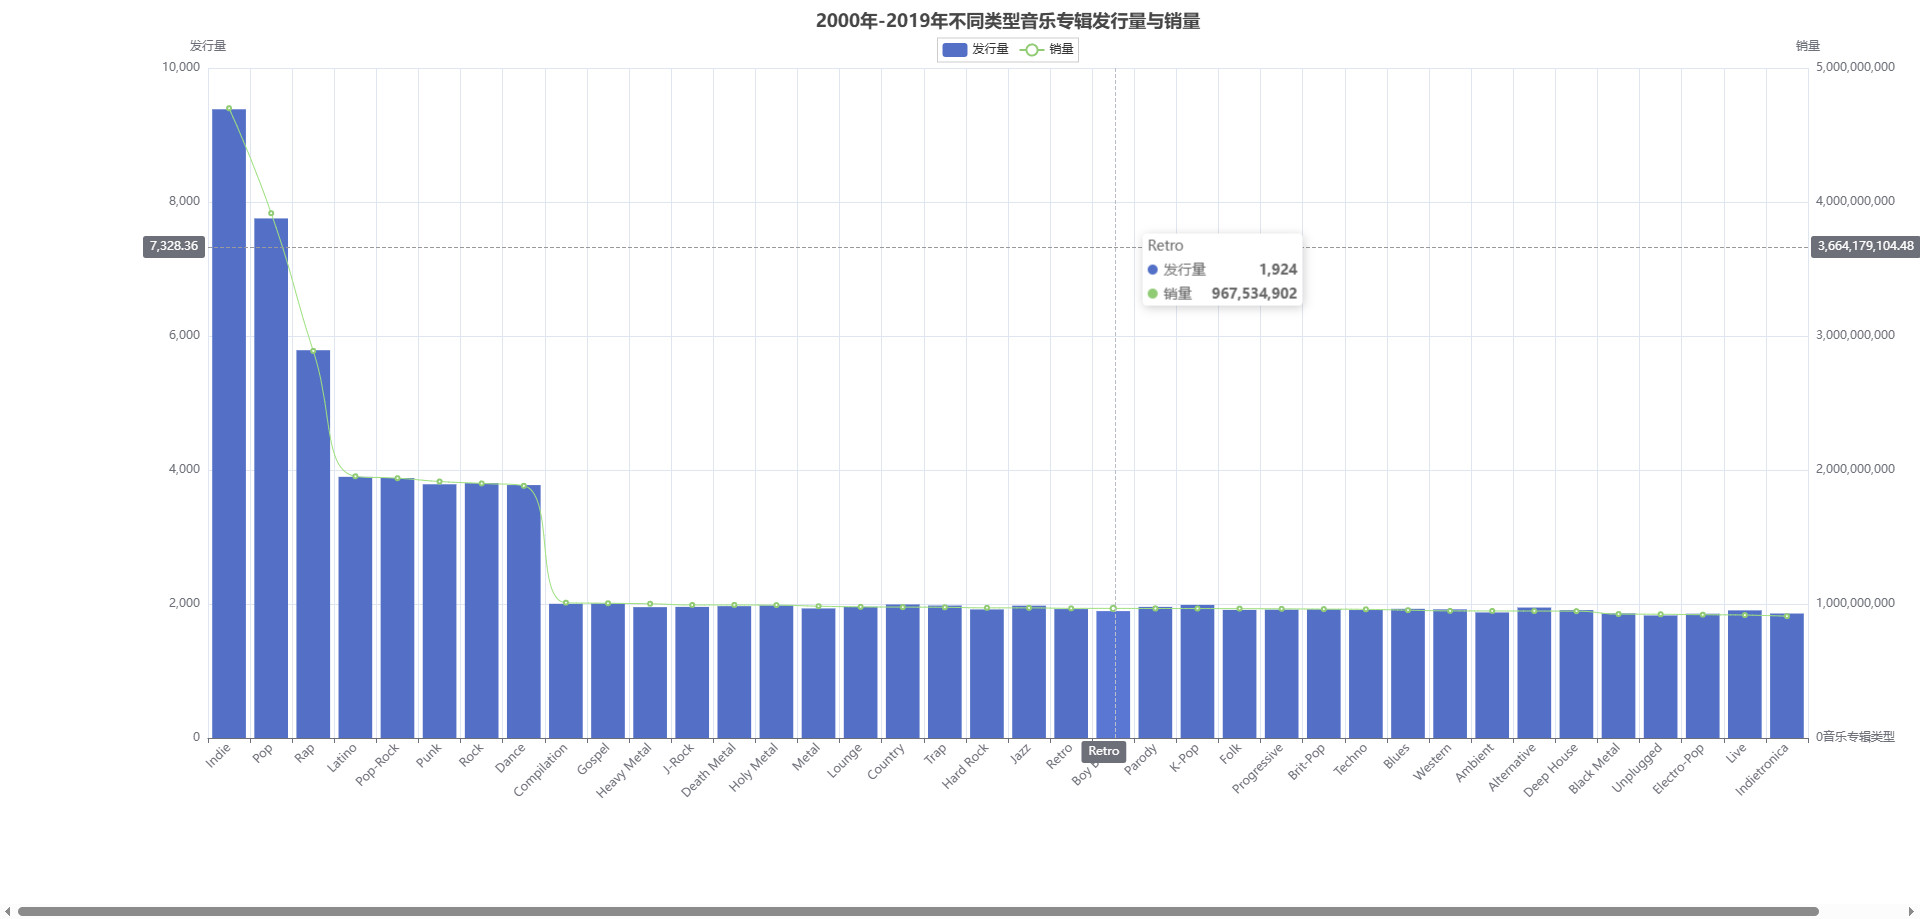Select the Pop-Rock bar

[397, 608]
